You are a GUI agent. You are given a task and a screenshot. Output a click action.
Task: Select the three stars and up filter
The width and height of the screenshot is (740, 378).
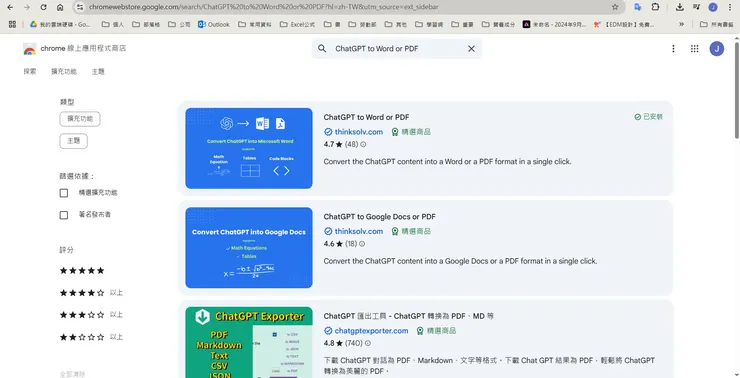point(91,315)
